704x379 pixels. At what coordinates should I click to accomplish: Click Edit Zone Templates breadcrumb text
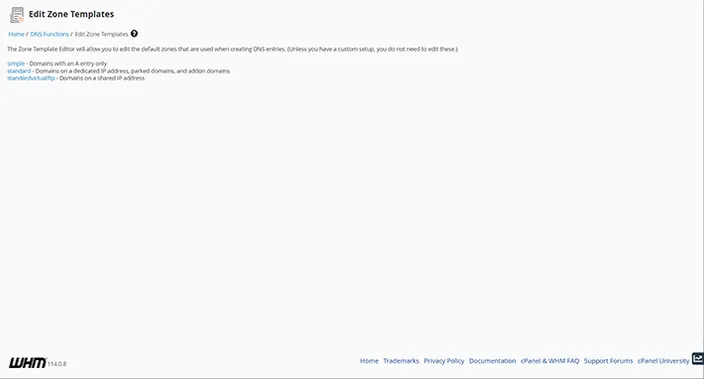click(x=101, y=34)
